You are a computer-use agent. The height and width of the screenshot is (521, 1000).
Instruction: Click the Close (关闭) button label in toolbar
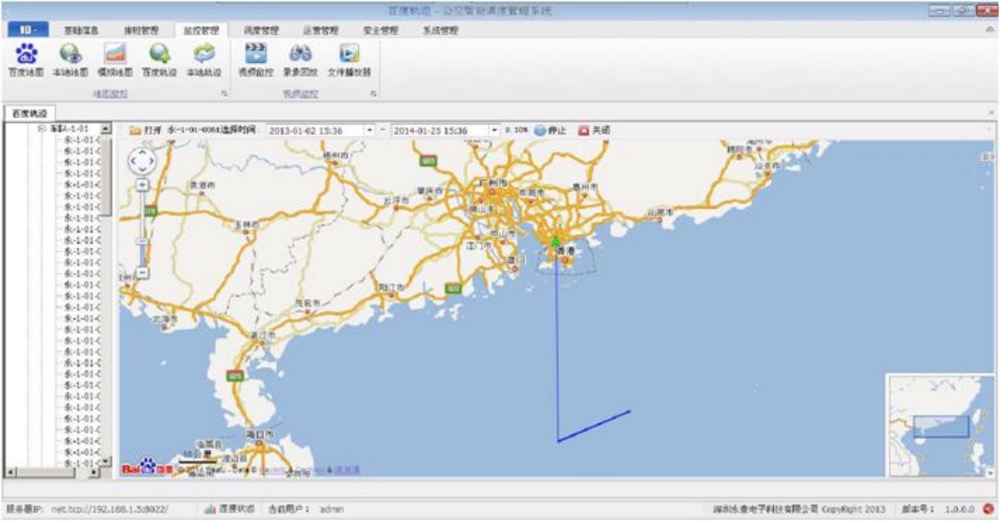click(x=601, y=130)
